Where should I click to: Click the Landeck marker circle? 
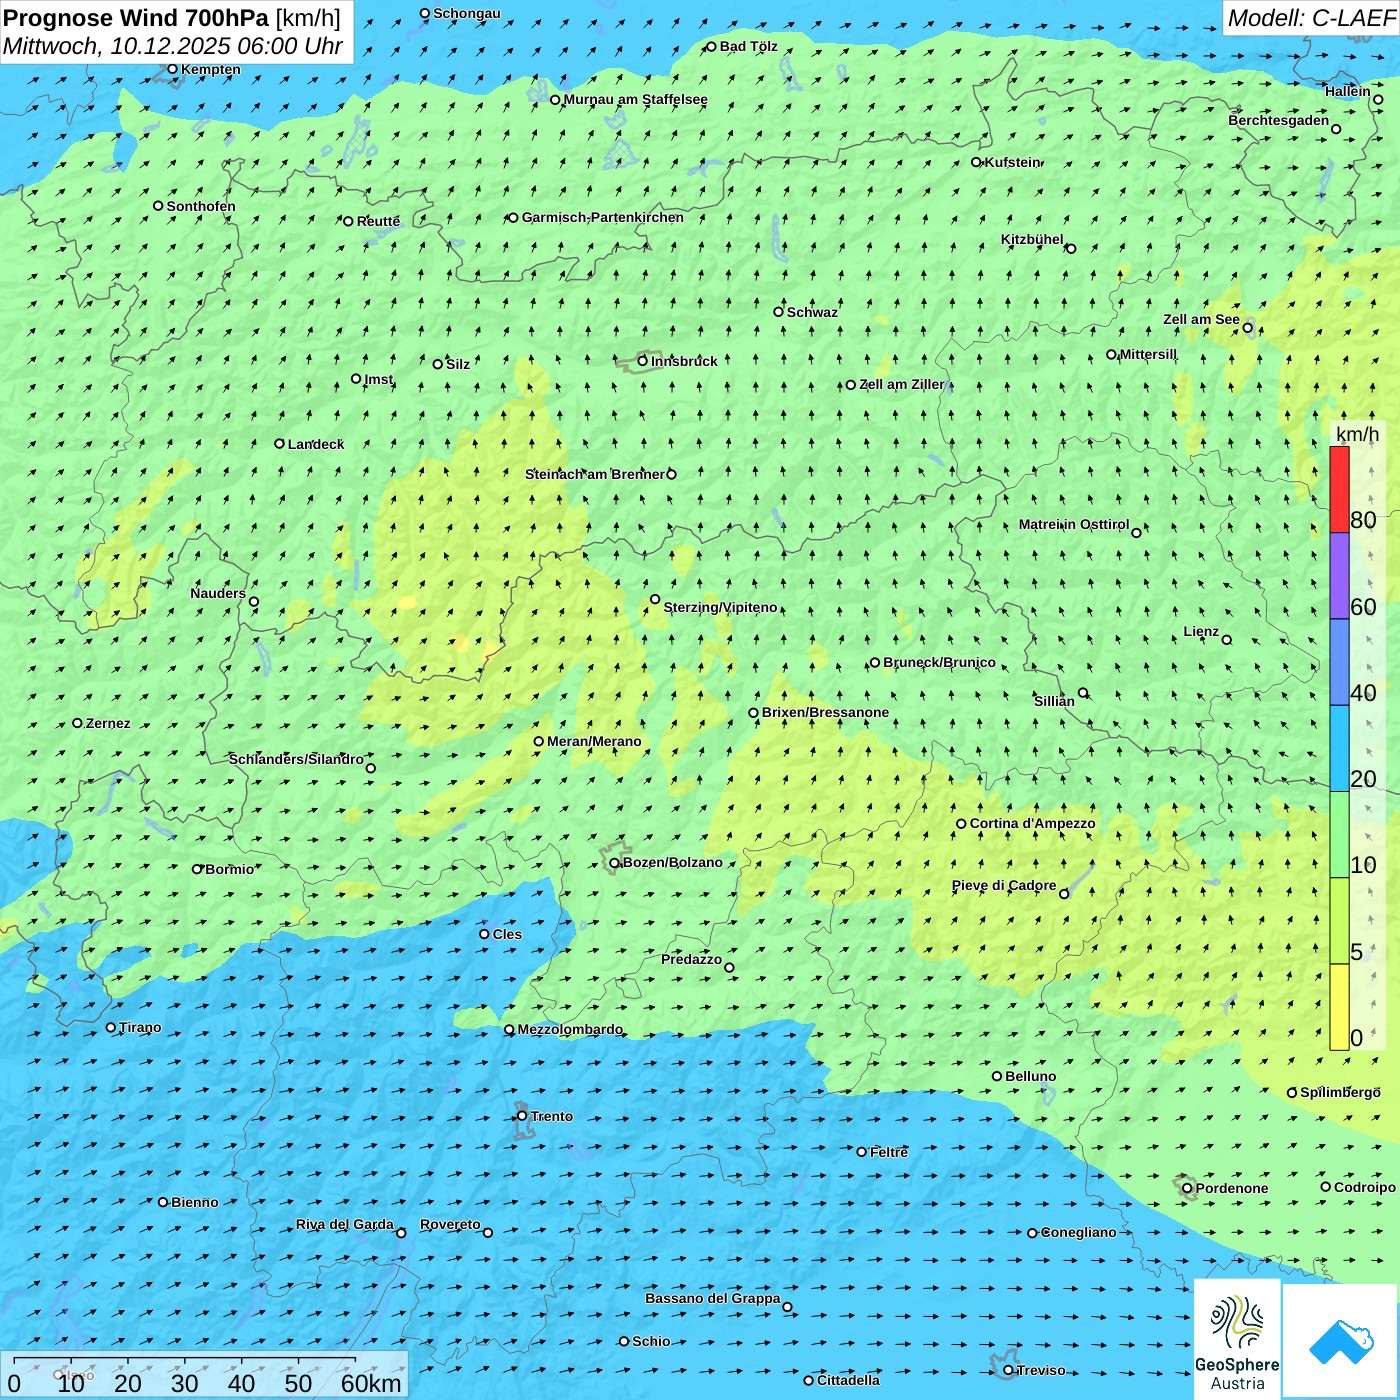pos(280,444)
